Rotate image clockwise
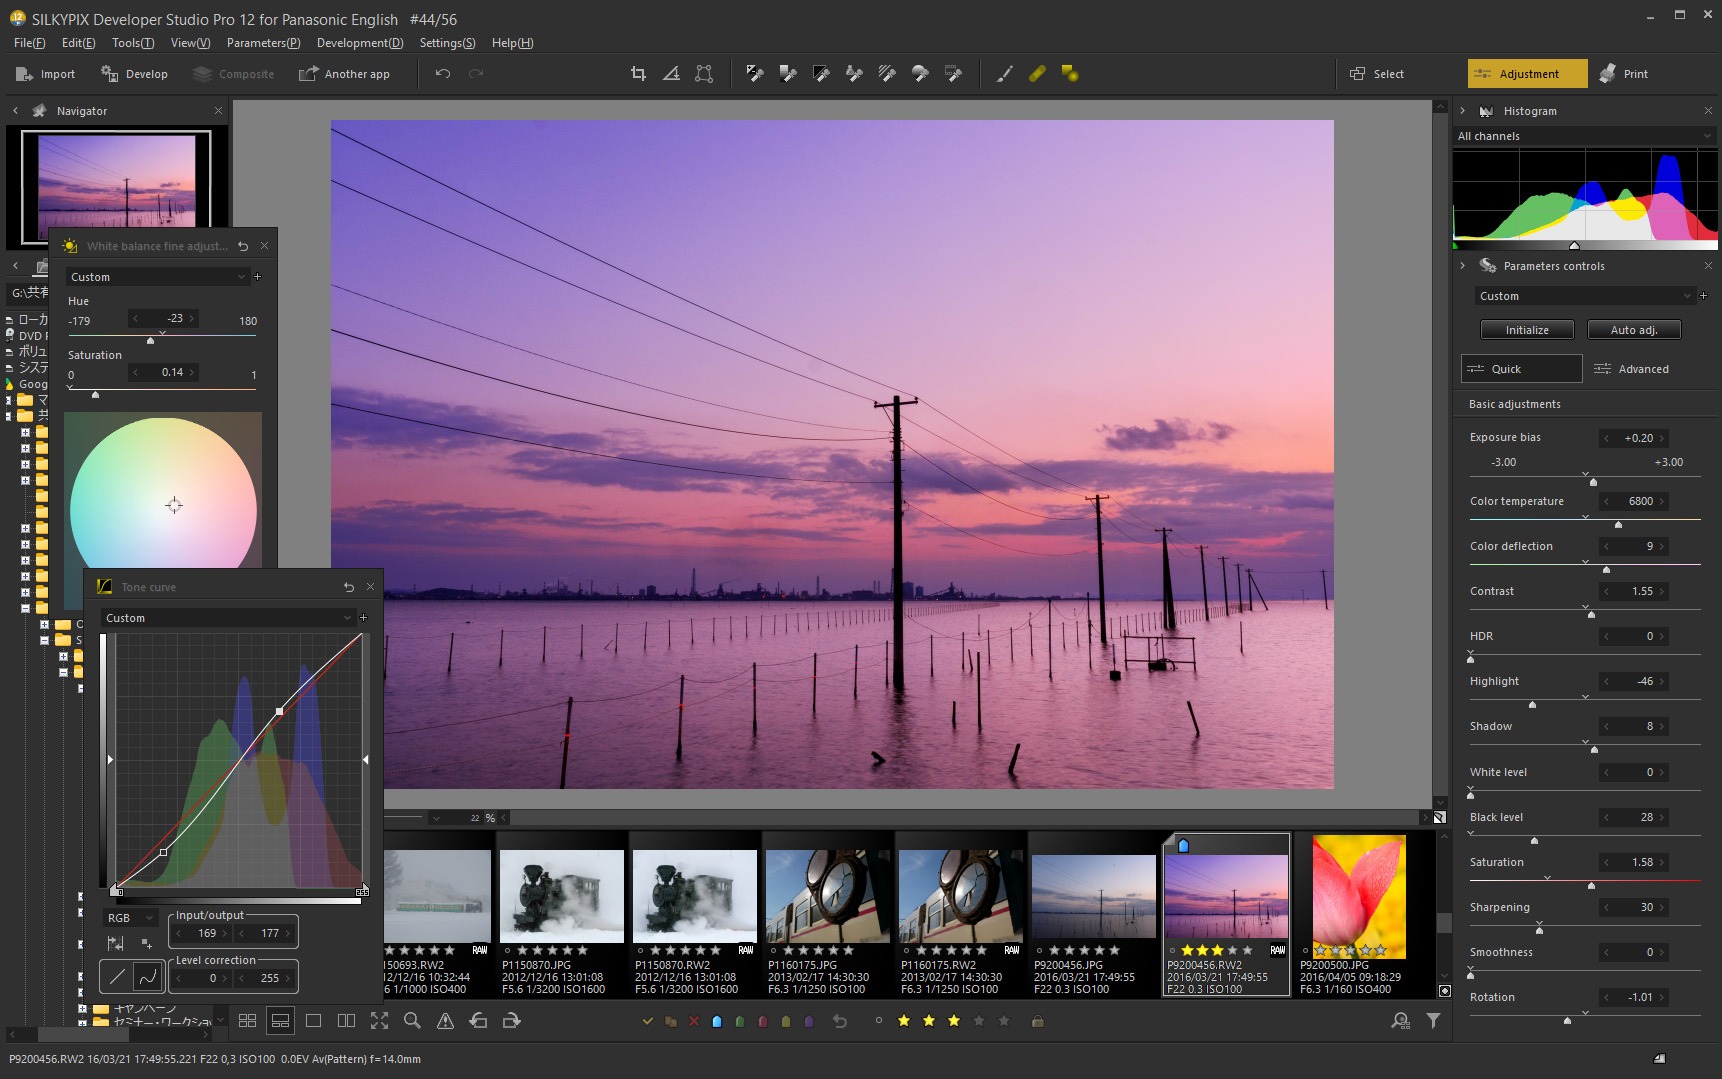 pyautogui.click(x=511, y=1021)
